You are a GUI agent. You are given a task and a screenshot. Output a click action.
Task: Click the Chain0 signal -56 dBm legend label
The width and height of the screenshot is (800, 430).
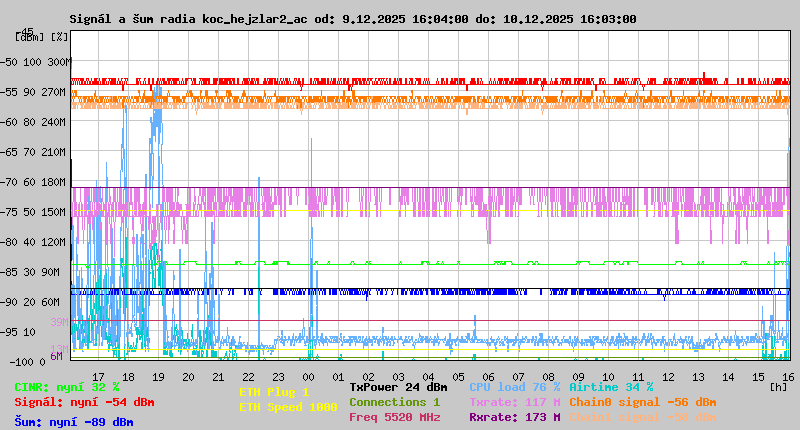click(642, 402)
